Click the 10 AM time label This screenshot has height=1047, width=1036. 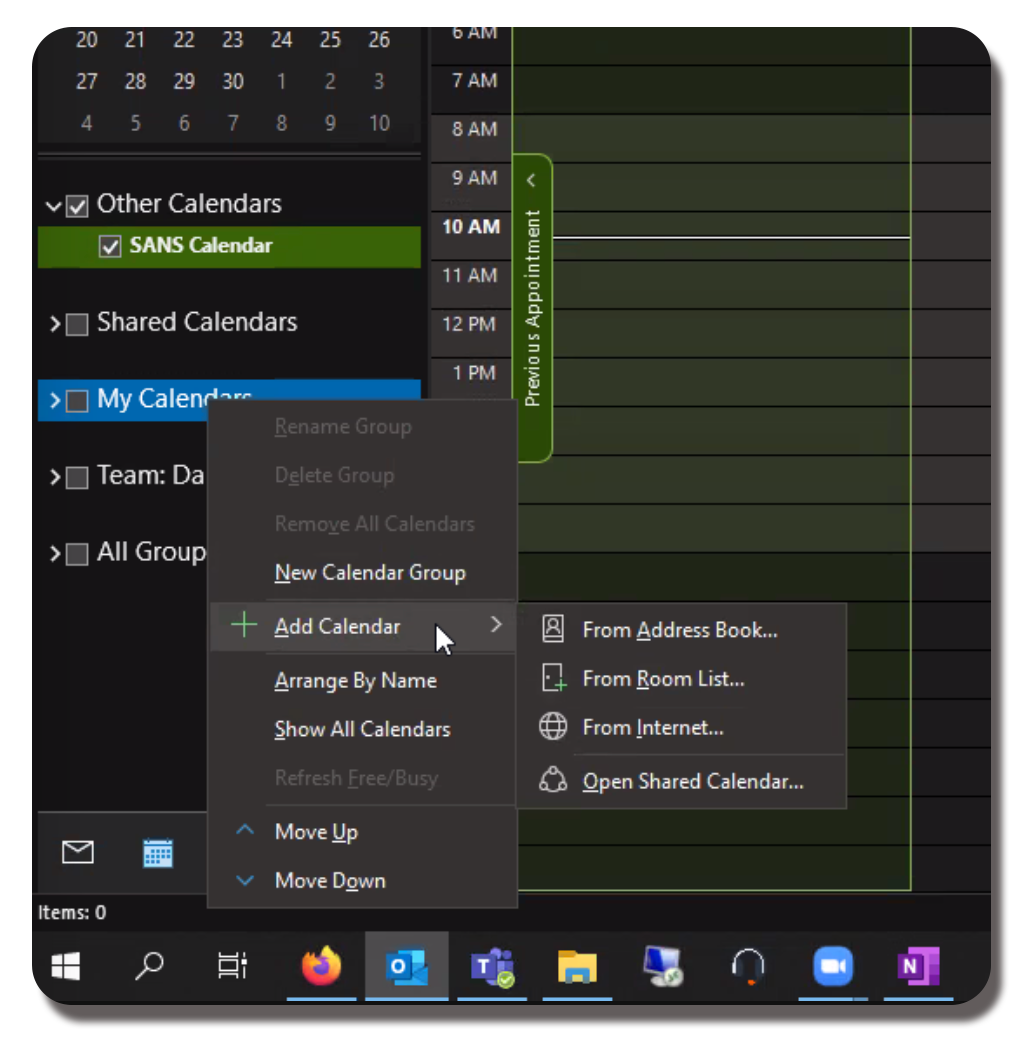coord(471,226)
